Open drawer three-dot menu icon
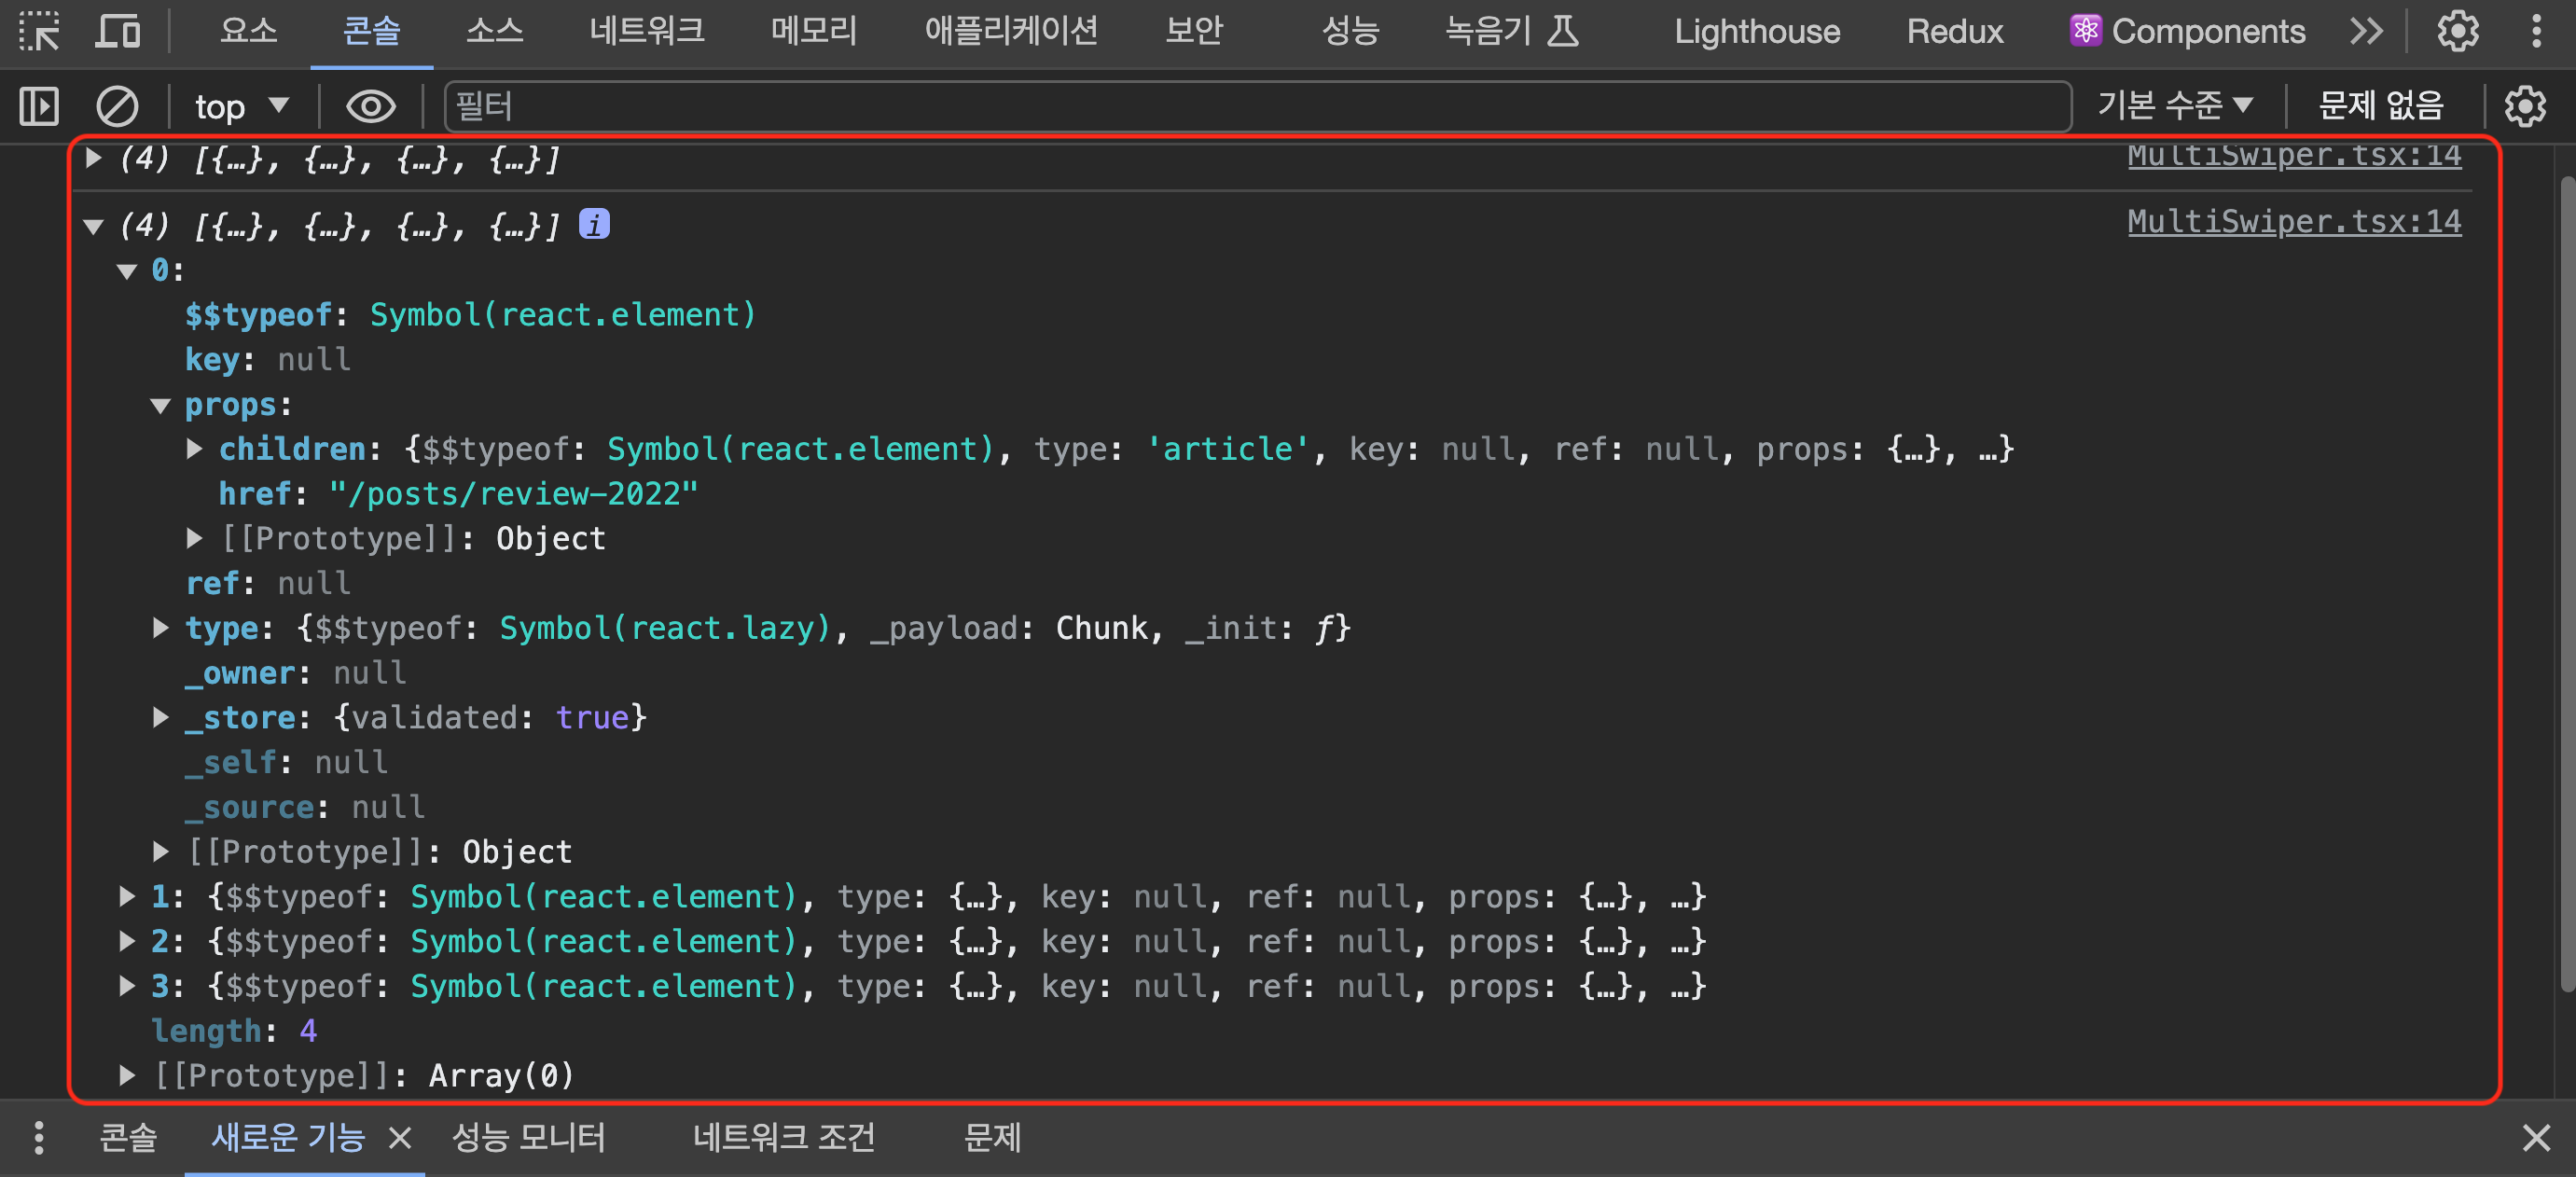This screenshot has height=1177, width=2576. click(x=38, y=1137)
